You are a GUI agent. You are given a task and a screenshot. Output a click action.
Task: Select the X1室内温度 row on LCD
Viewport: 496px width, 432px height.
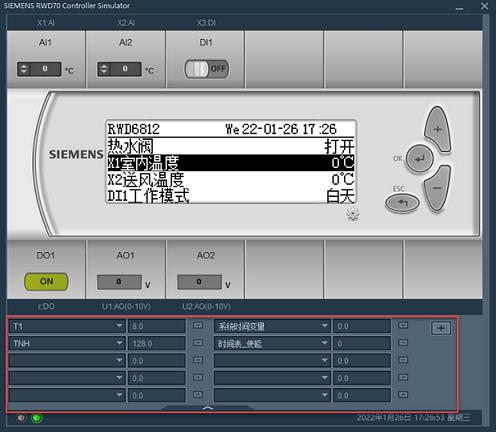pos(231,163)
